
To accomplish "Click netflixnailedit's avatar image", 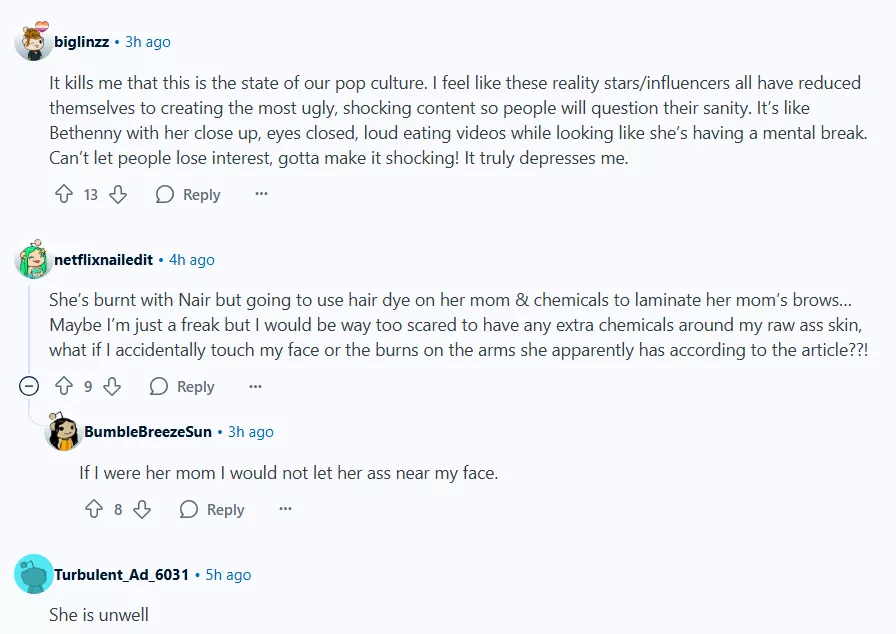I will click(33, 260).
